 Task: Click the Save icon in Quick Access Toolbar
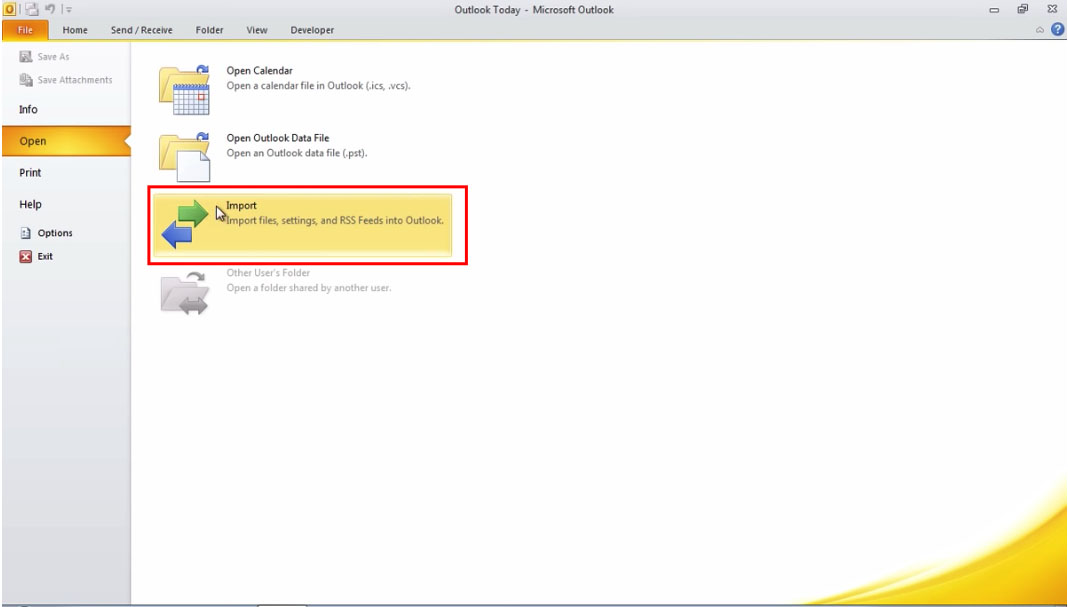tap(31, 10)
